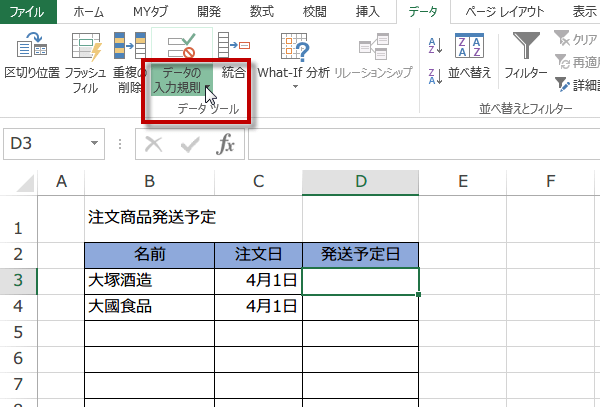Sort ascending with the A-Z icon
The image size is (600, 407).
(x=435, y=46)
